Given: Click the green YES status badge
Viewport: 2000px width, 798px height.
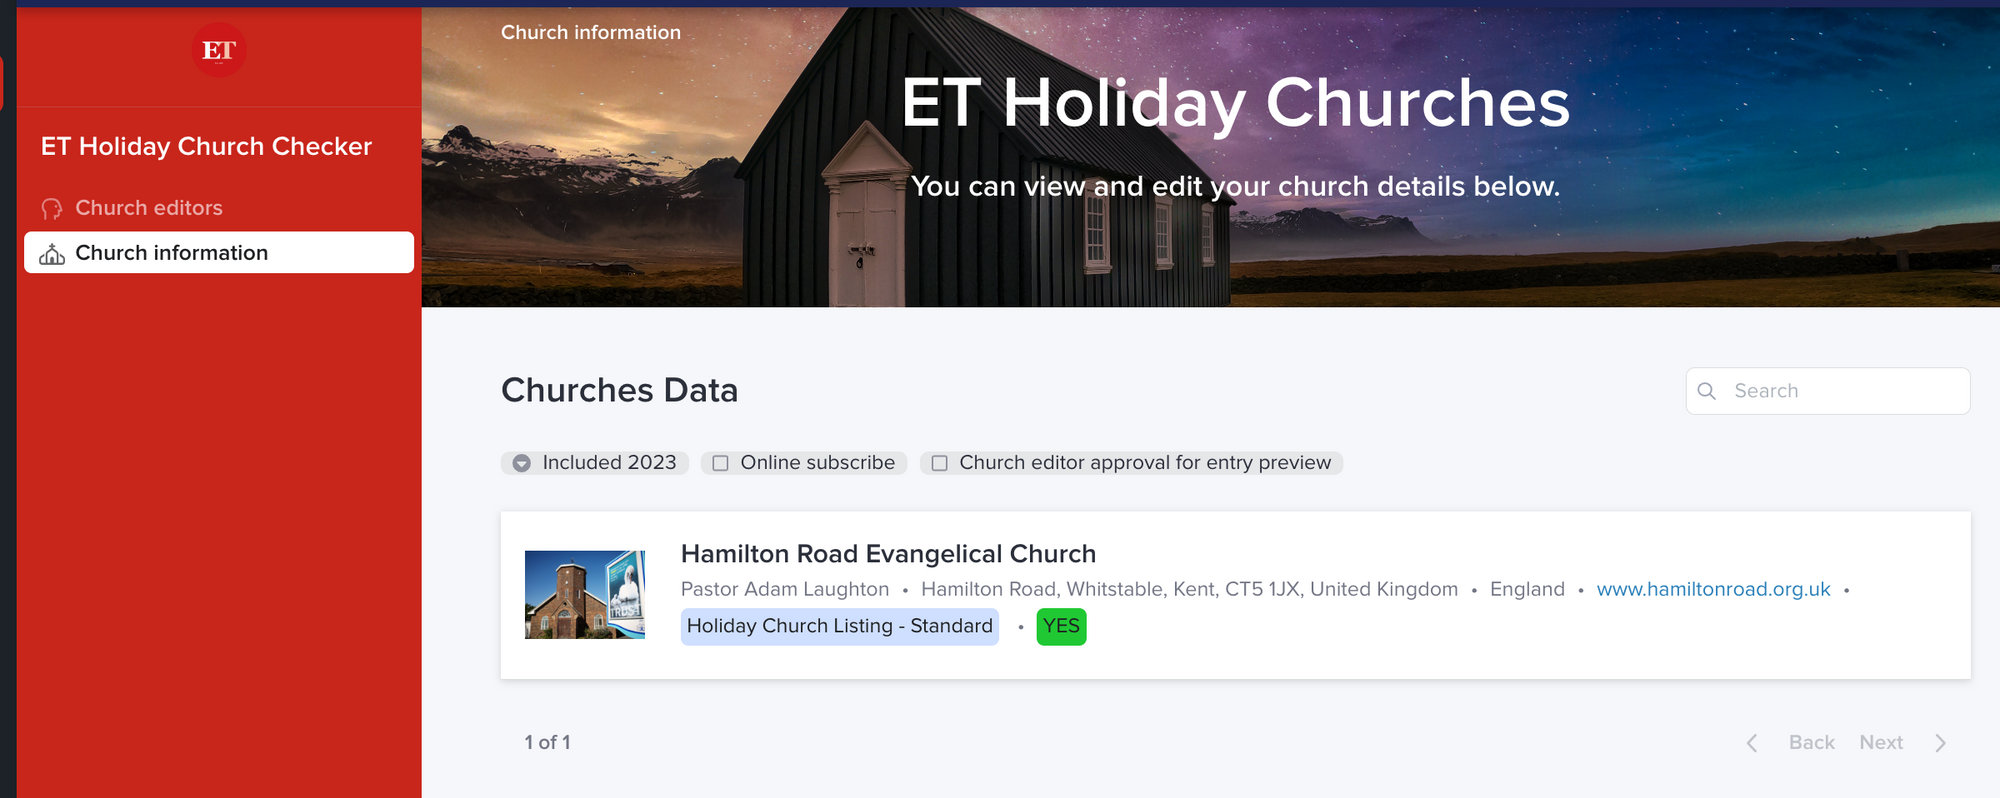Looking at the screenshot, I should [1061, 626].
